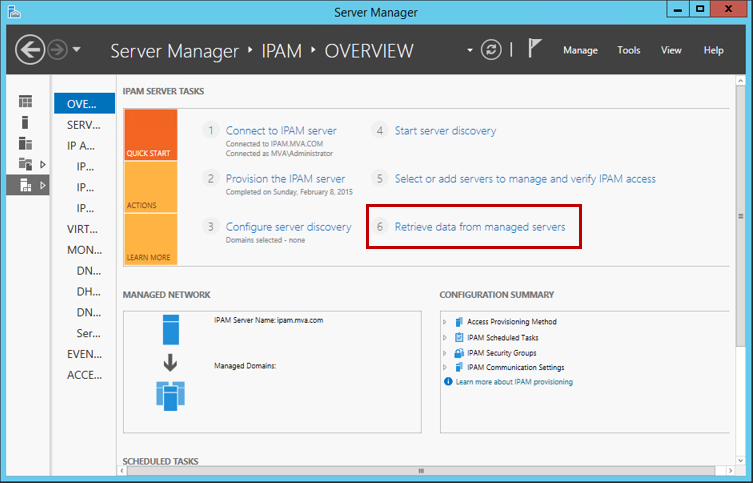Open the Dashboard icon in the left sidebar
Viewport: 753px width, 483px height.
(25, 102)
